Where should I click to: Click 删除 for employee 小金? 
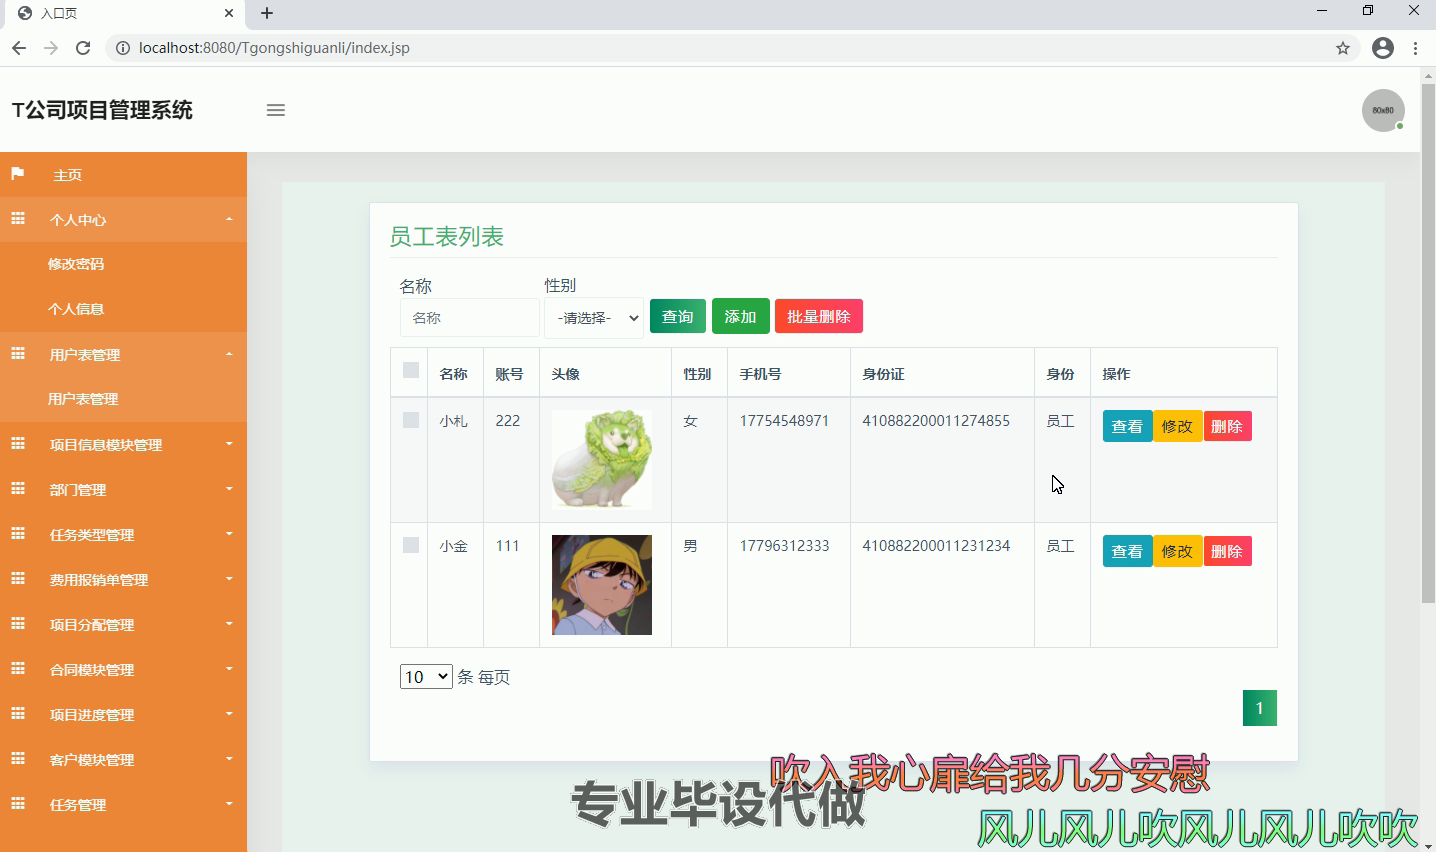point(1227,551)
